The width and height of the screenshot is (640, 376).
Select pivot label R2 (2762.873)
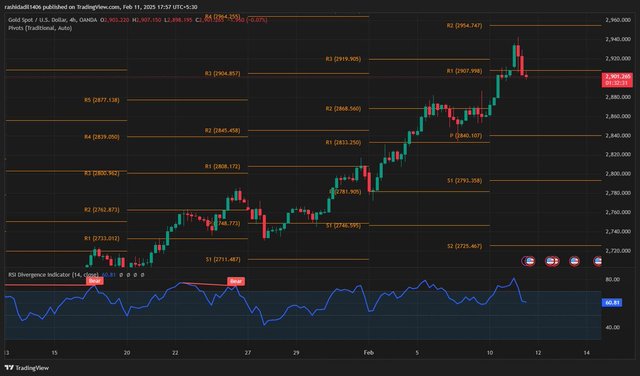coord(102,210)
